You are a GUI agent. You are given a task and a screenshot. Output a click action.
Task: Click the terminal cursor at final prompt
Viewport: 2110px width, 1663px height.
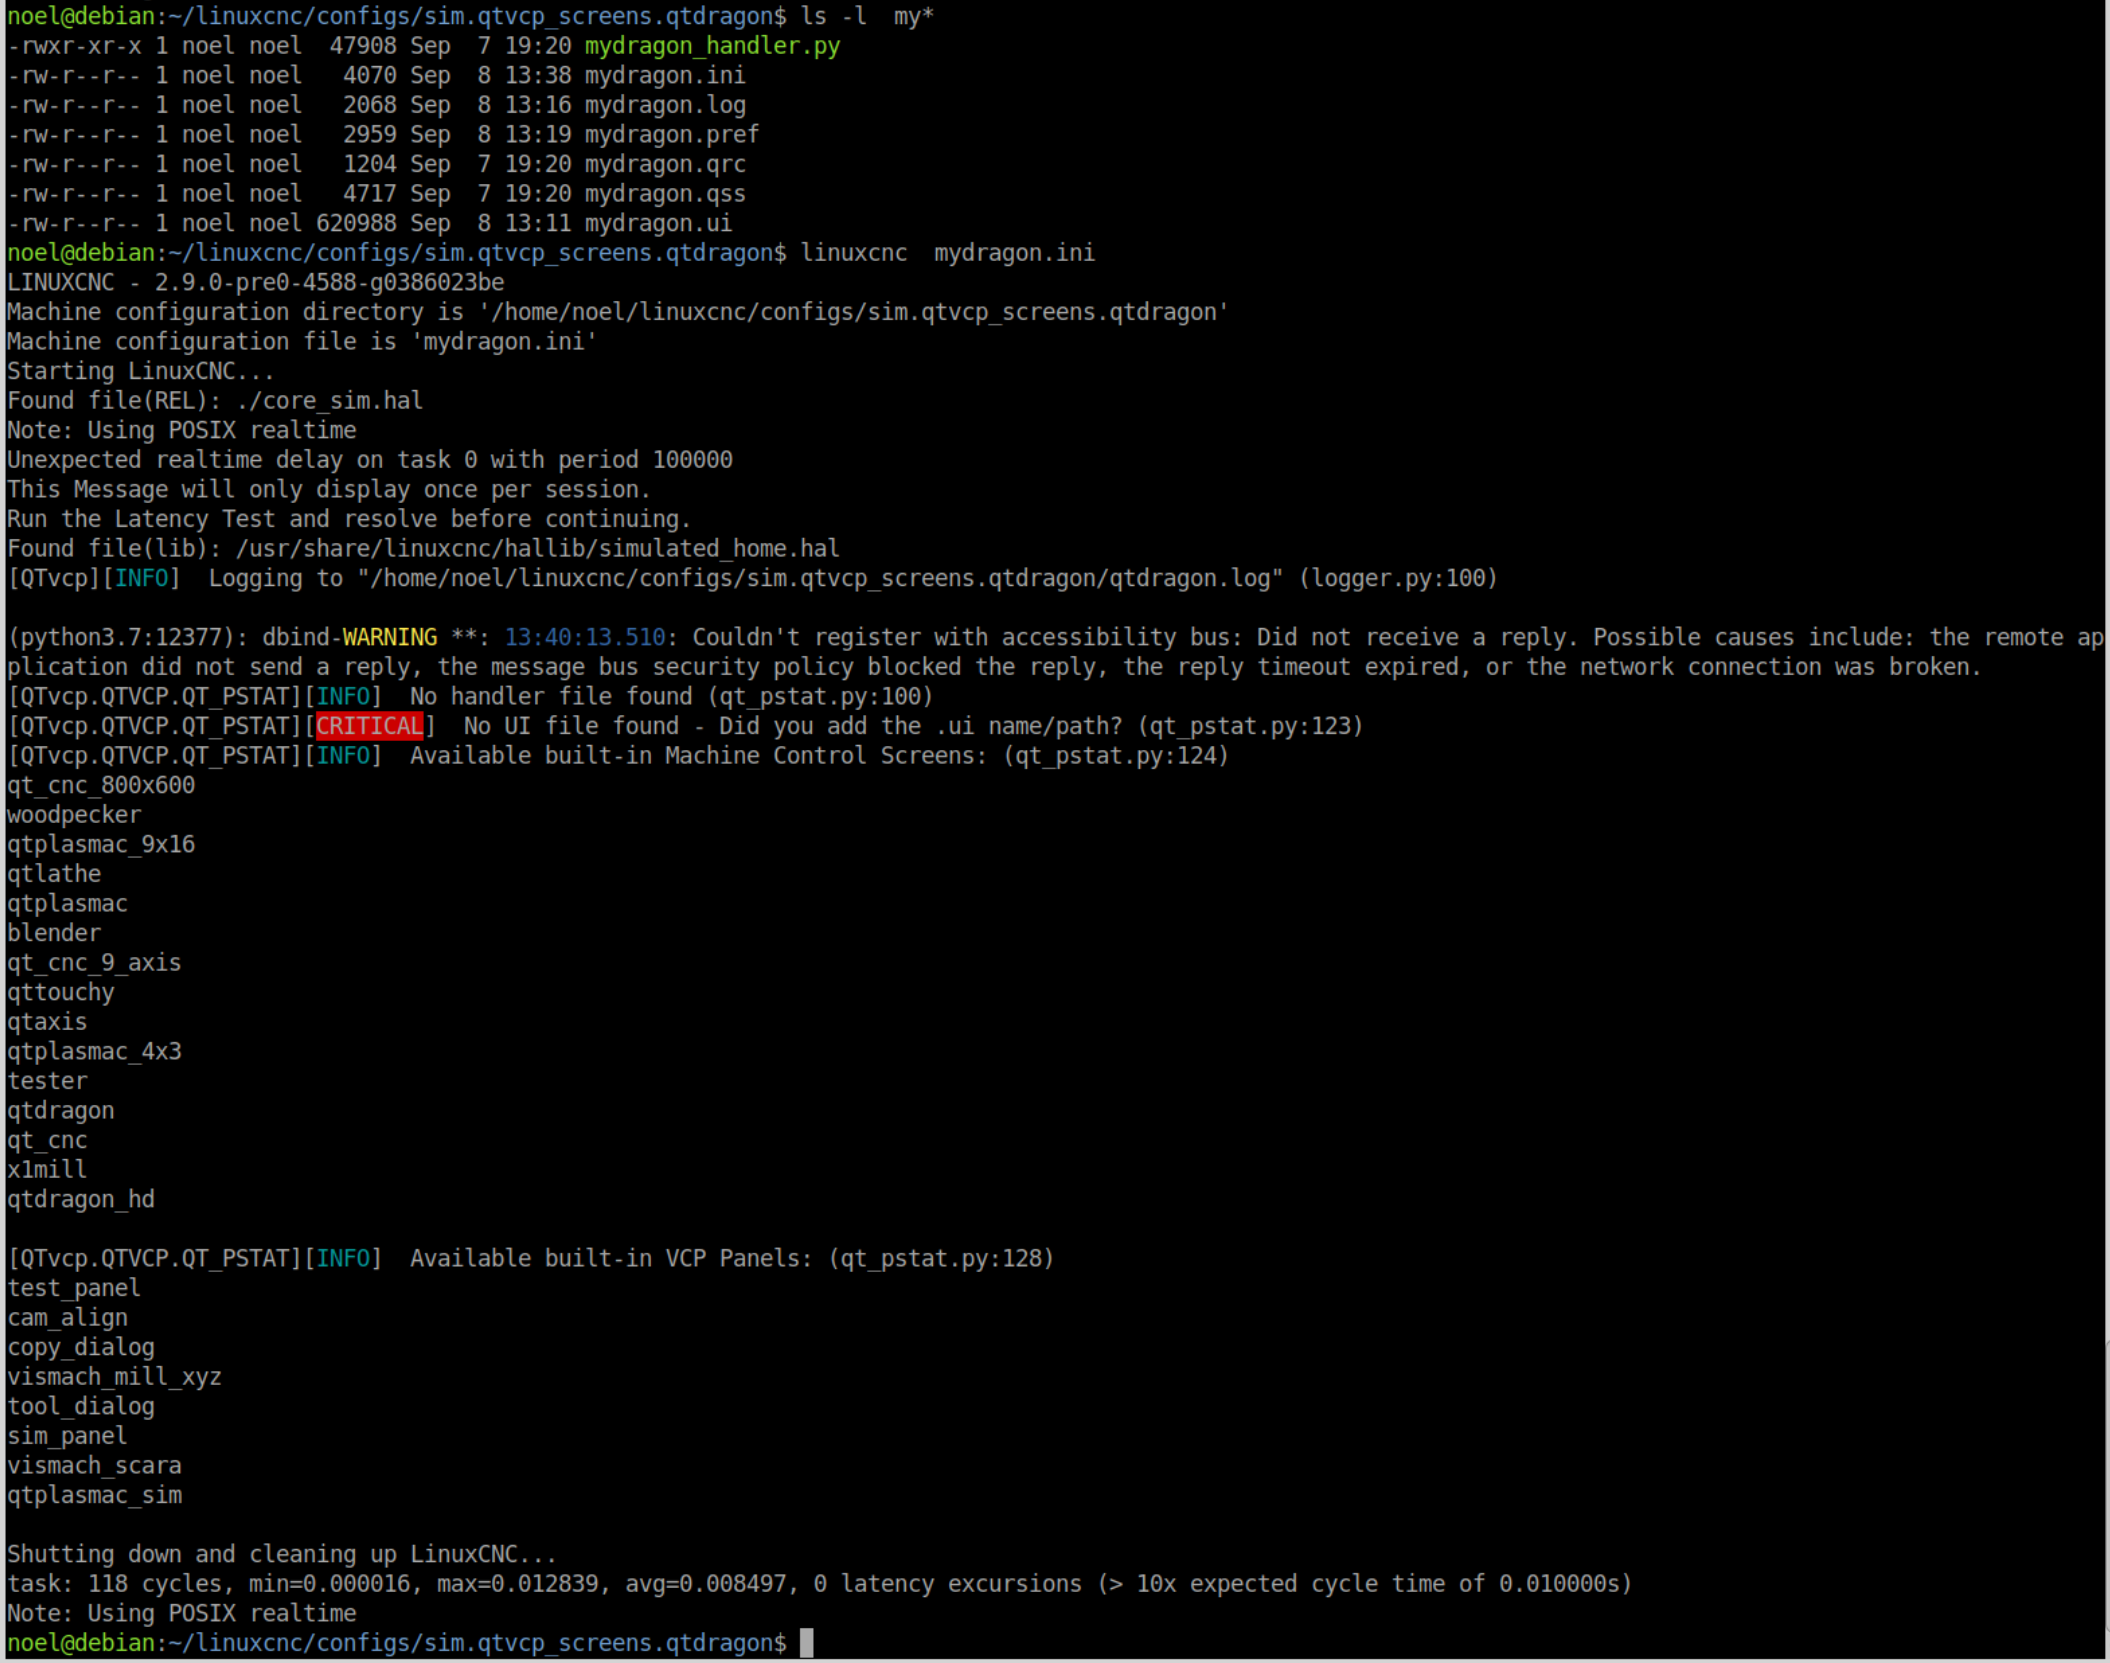click(807, 1643)
